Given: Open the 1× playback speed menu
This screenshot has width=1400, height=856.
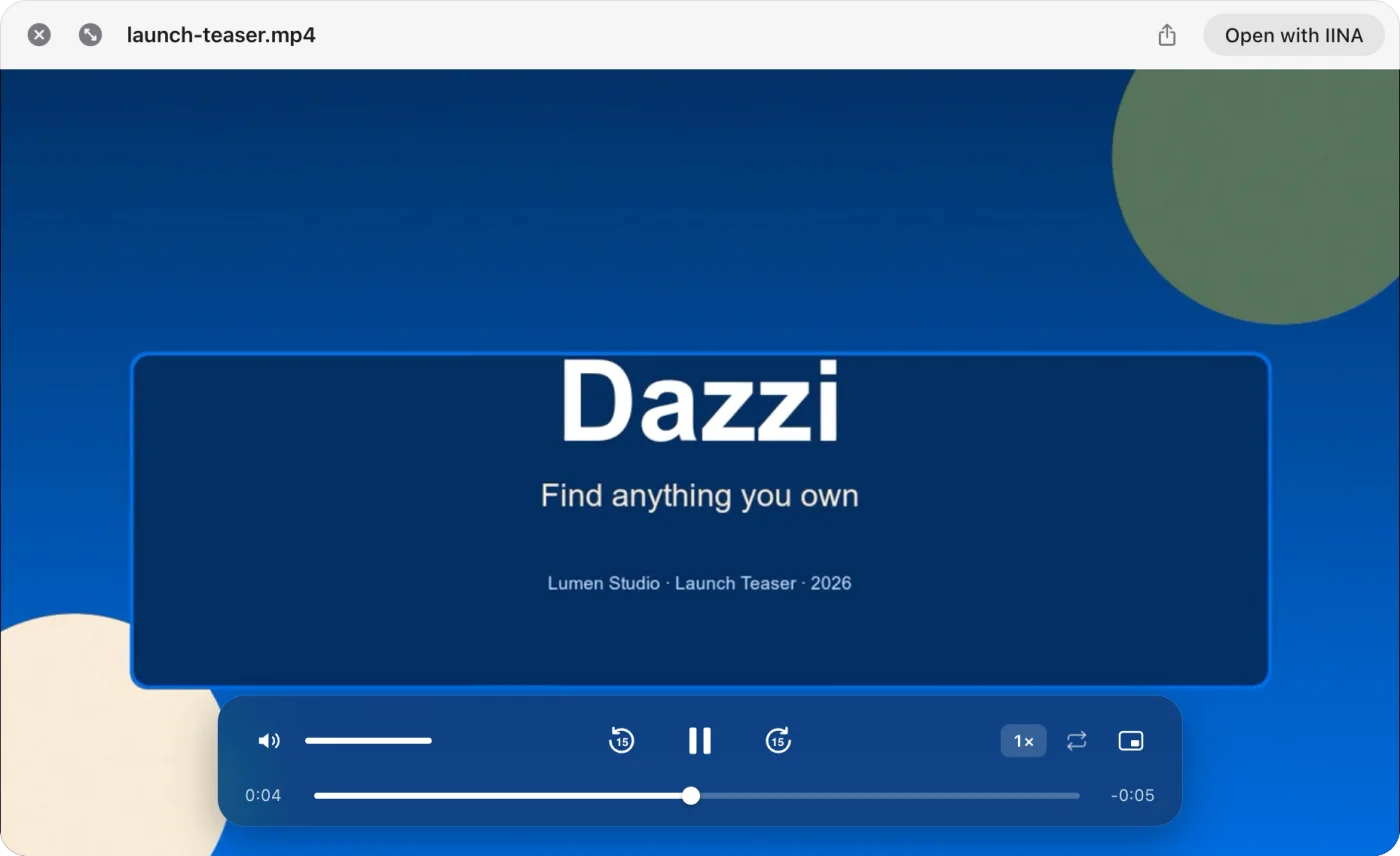Looking at the screenshot, I should pos(1024,741).
